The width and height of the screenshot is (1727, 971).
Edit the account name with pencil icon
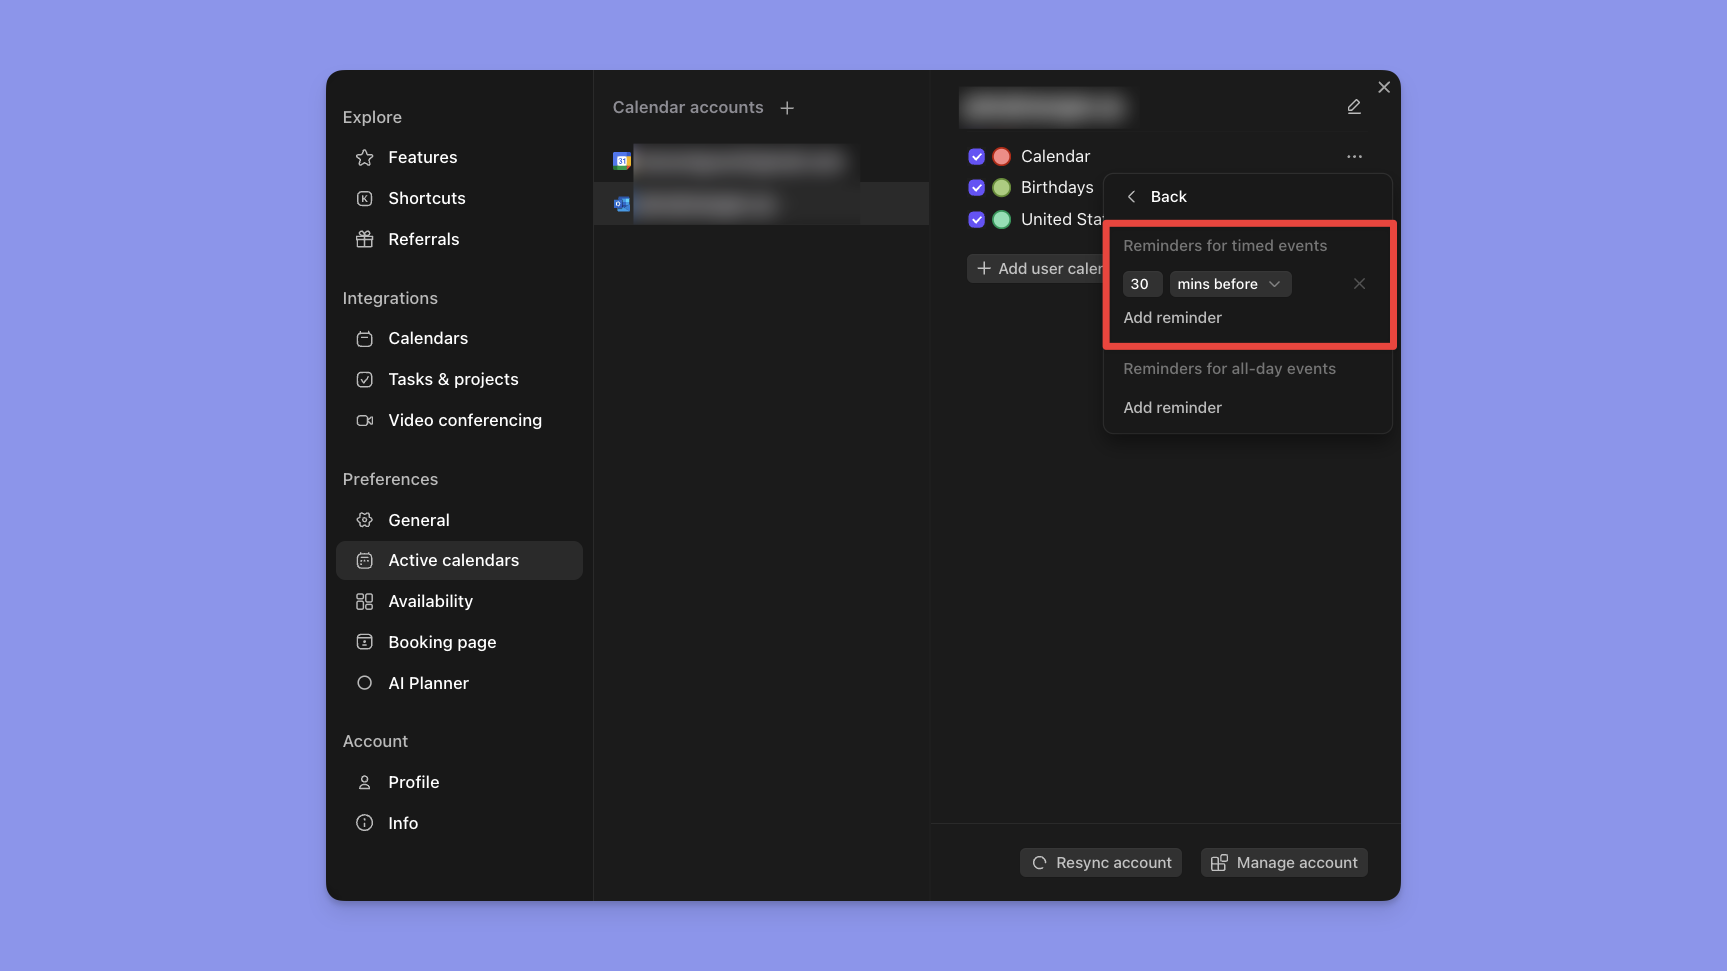pyautogui.click(x=1354, y=107)
